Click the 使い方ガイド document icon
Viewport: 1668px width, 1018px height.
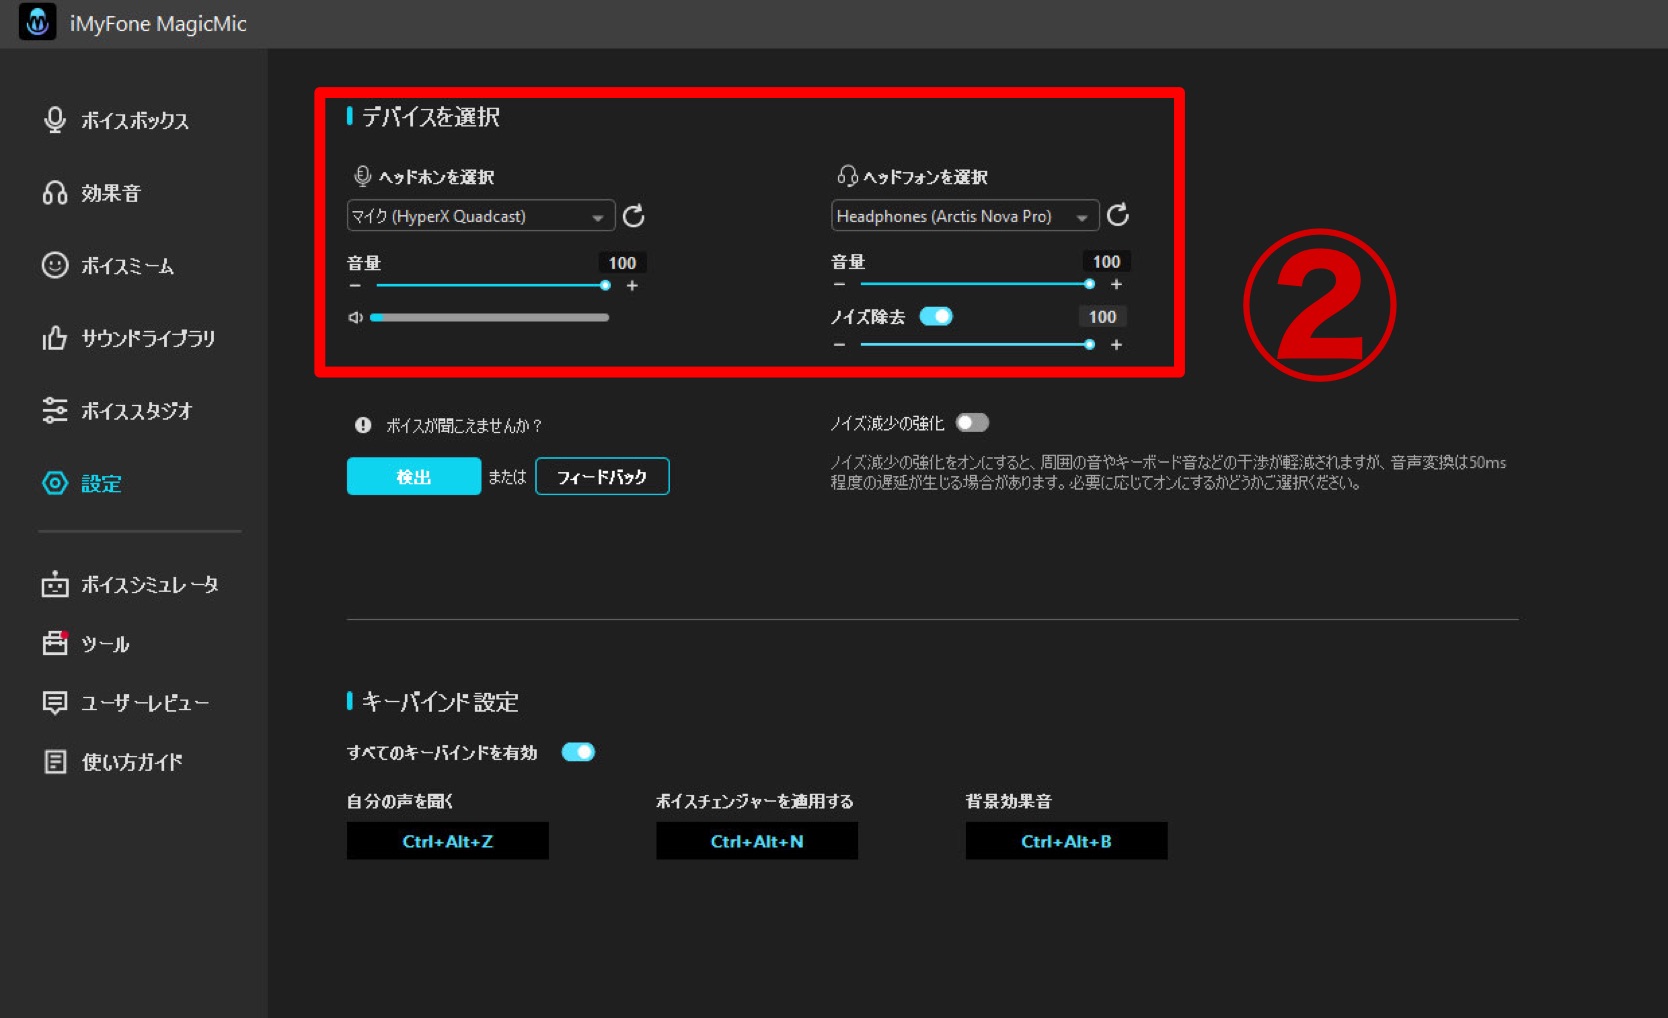tap(55, 762)
